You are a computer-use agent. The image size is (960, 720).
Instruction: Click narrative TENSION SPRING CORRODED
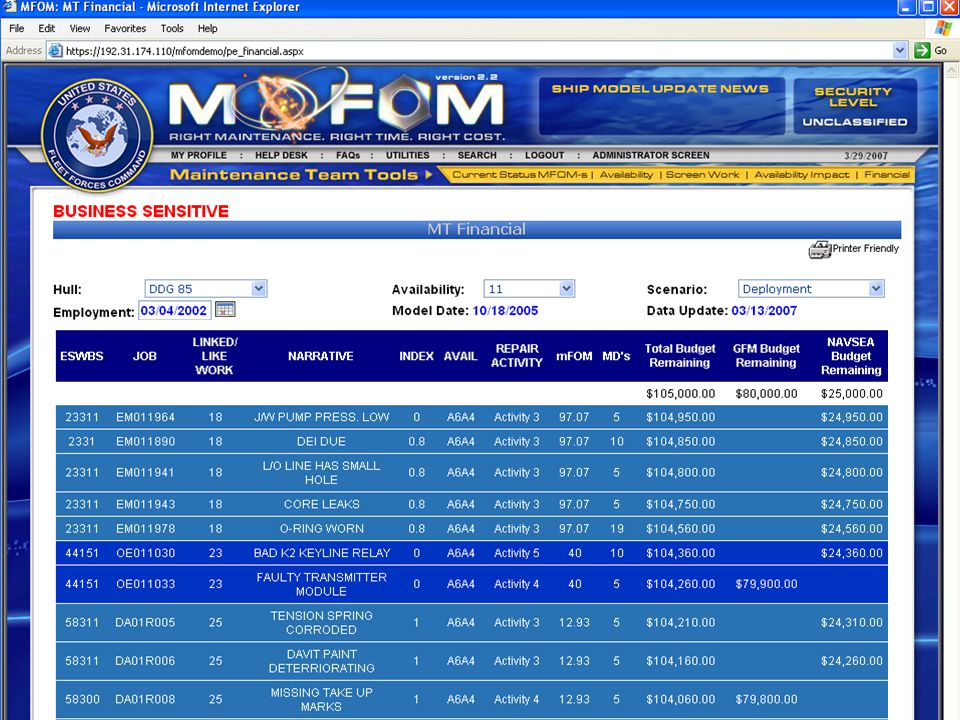pos(321,623)
